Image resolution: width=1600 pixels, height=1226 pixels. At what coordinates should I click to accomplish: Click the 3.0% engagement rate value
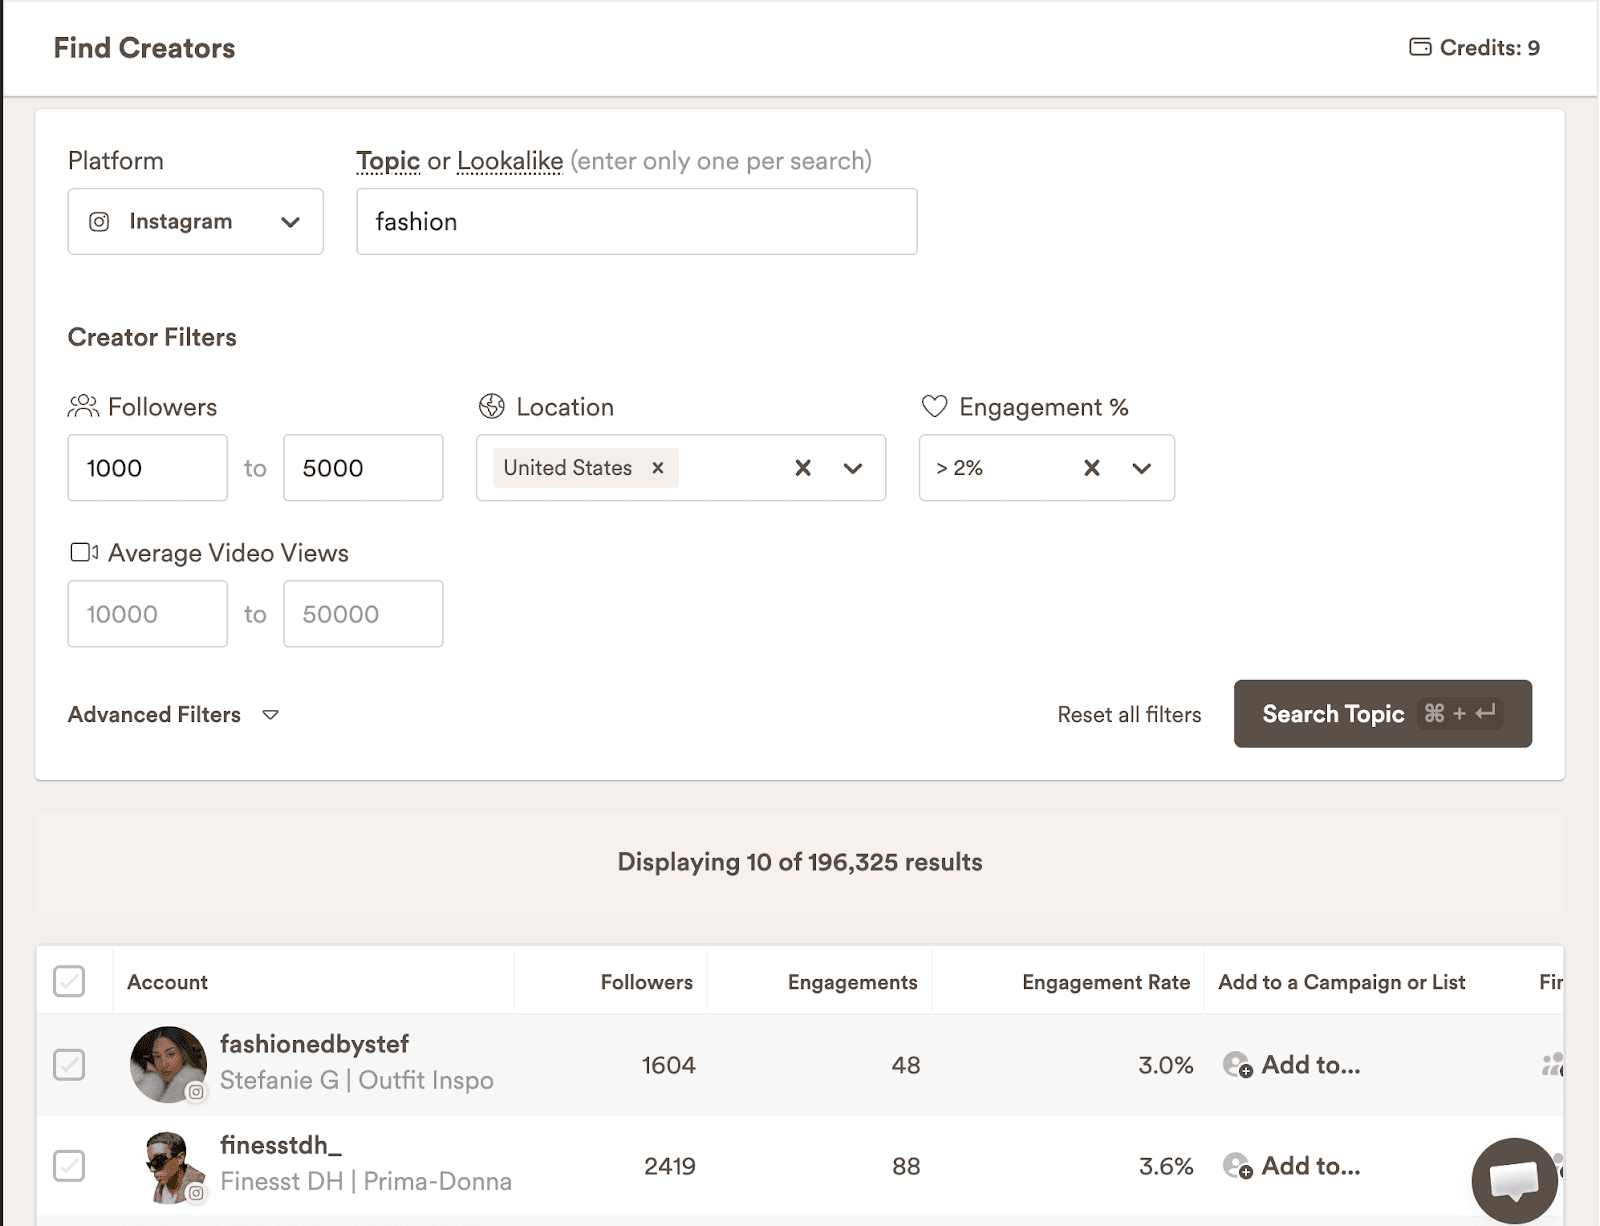click(1165, 1065)
